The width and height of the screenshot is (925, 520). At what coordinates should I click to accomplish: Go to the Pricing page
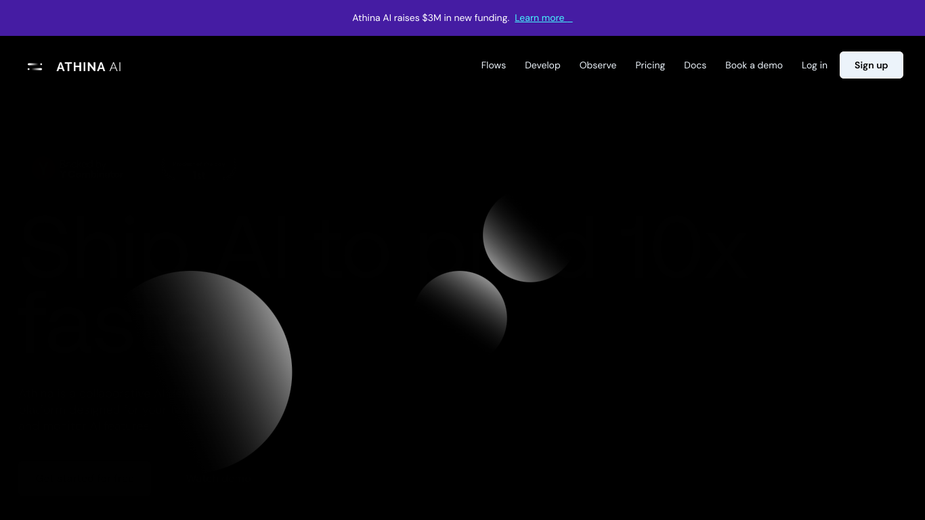point(650,65)
